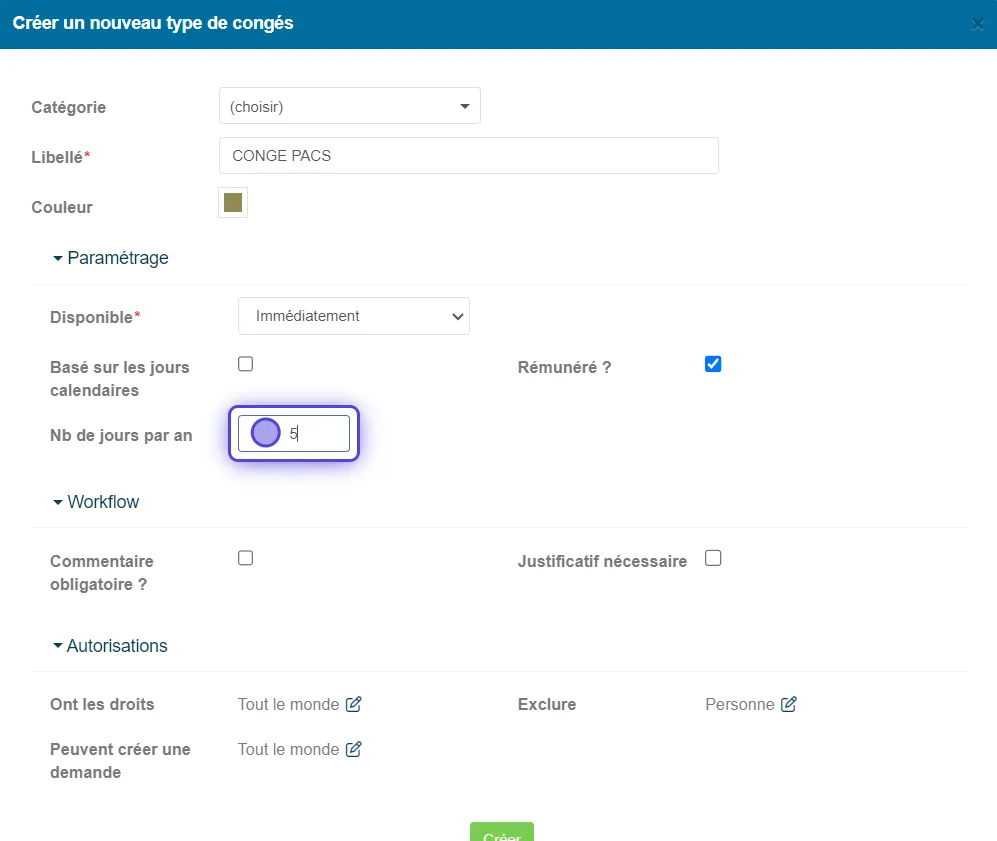Open the Catégorie dropdown
The height and width of the screenshot is (841, 997).
point(350,106)
